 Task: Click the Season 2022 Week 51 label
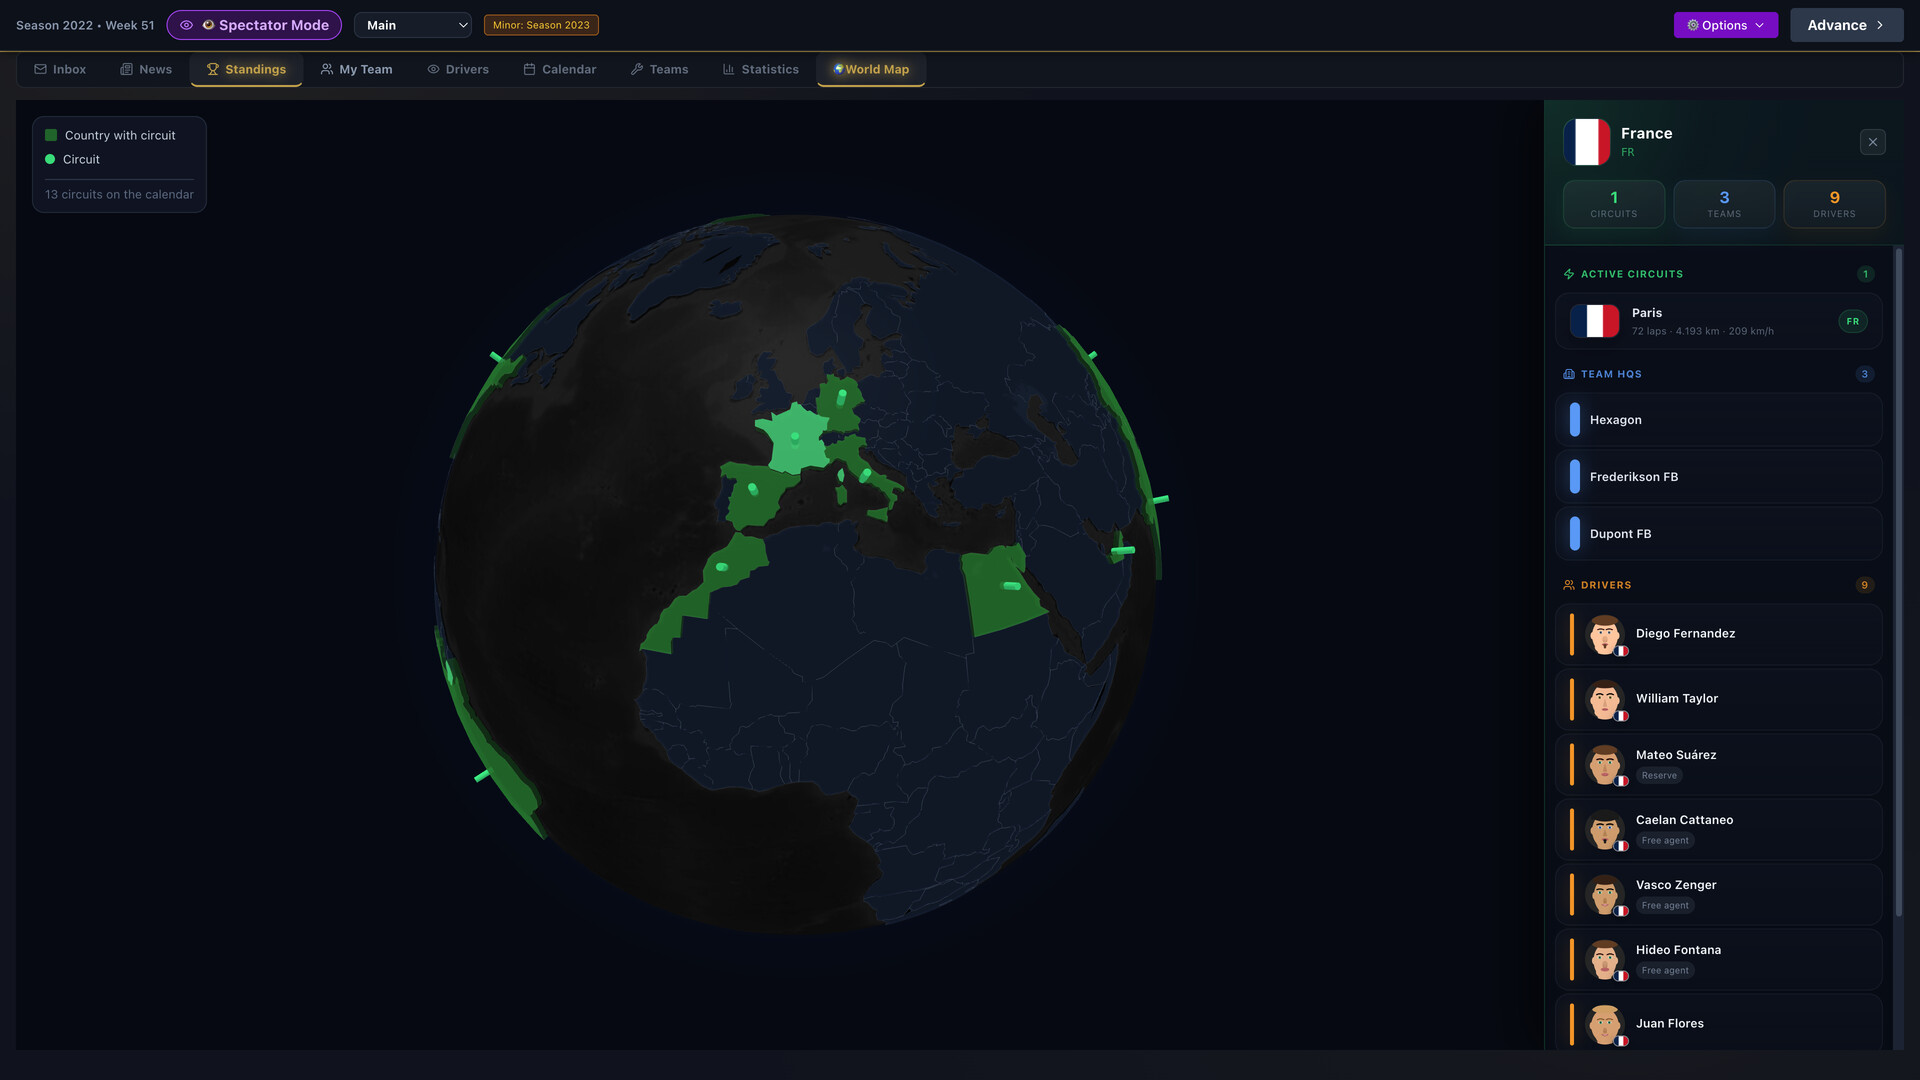[x=85, y=25]
